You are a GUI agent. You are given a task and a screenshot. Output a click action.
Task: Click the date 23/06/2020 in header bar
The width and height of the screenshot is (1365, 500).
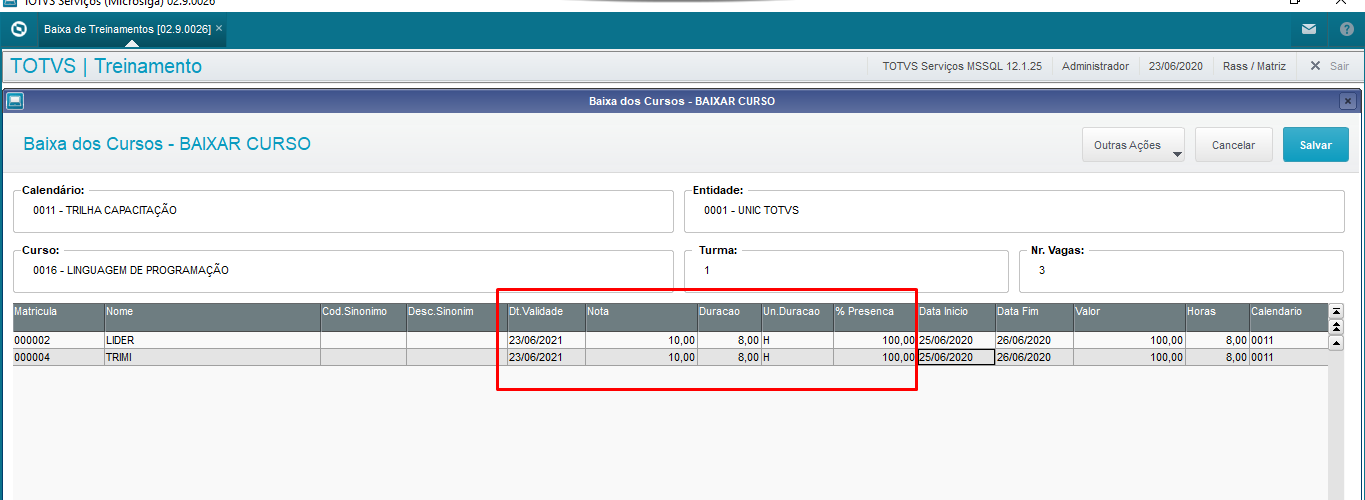click(x=1176, y=66)
